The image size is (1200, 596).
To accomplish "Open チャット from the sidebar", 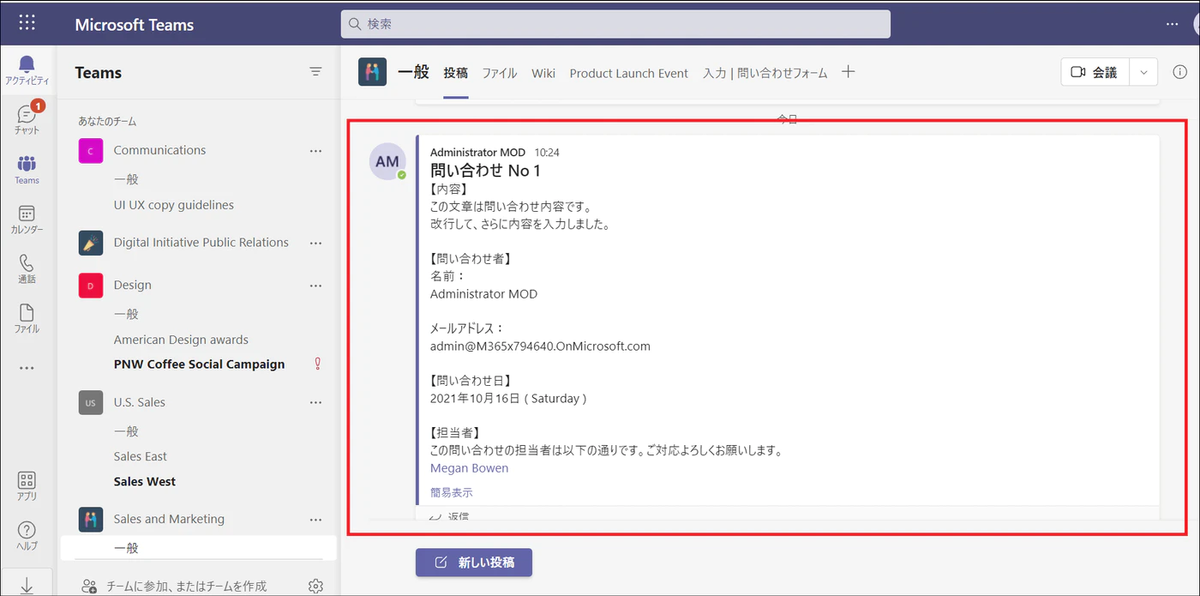I will pyautogui.click(x=27, y=118).
